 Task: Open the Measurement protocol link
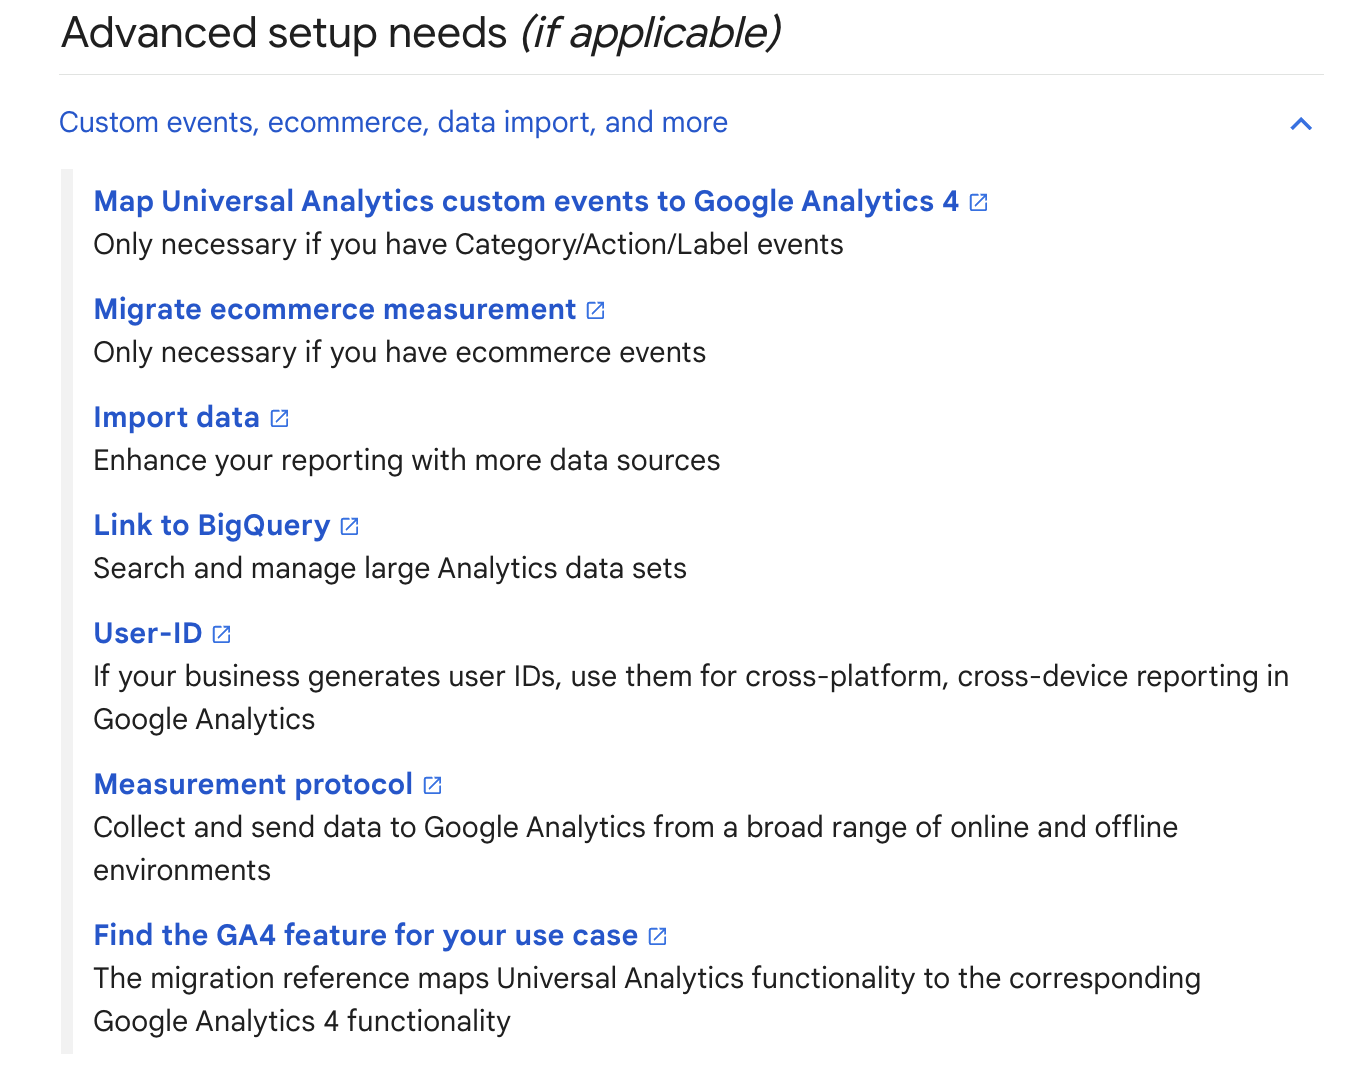(253, 784)
